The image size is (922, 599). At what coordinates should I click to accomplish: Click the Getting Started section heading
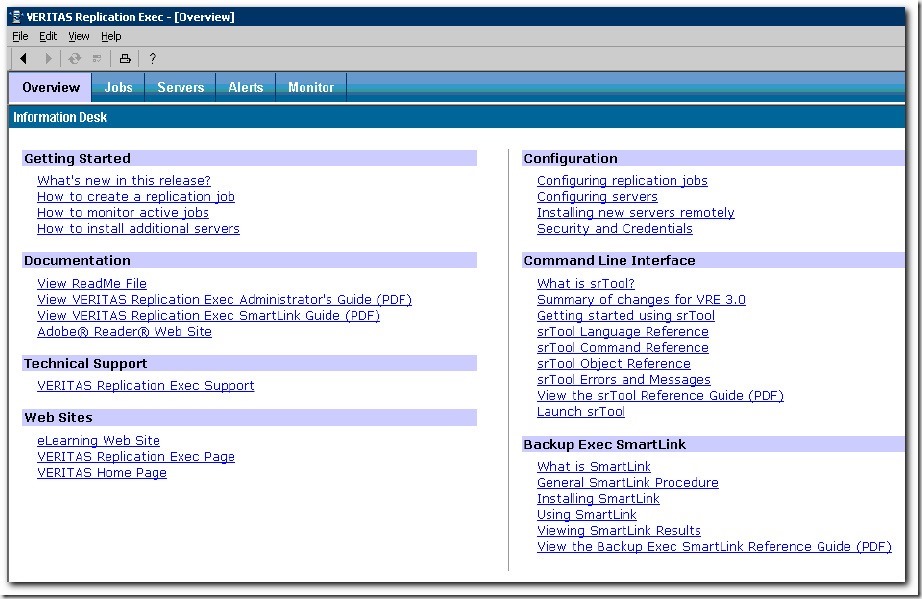coord(78,158)
